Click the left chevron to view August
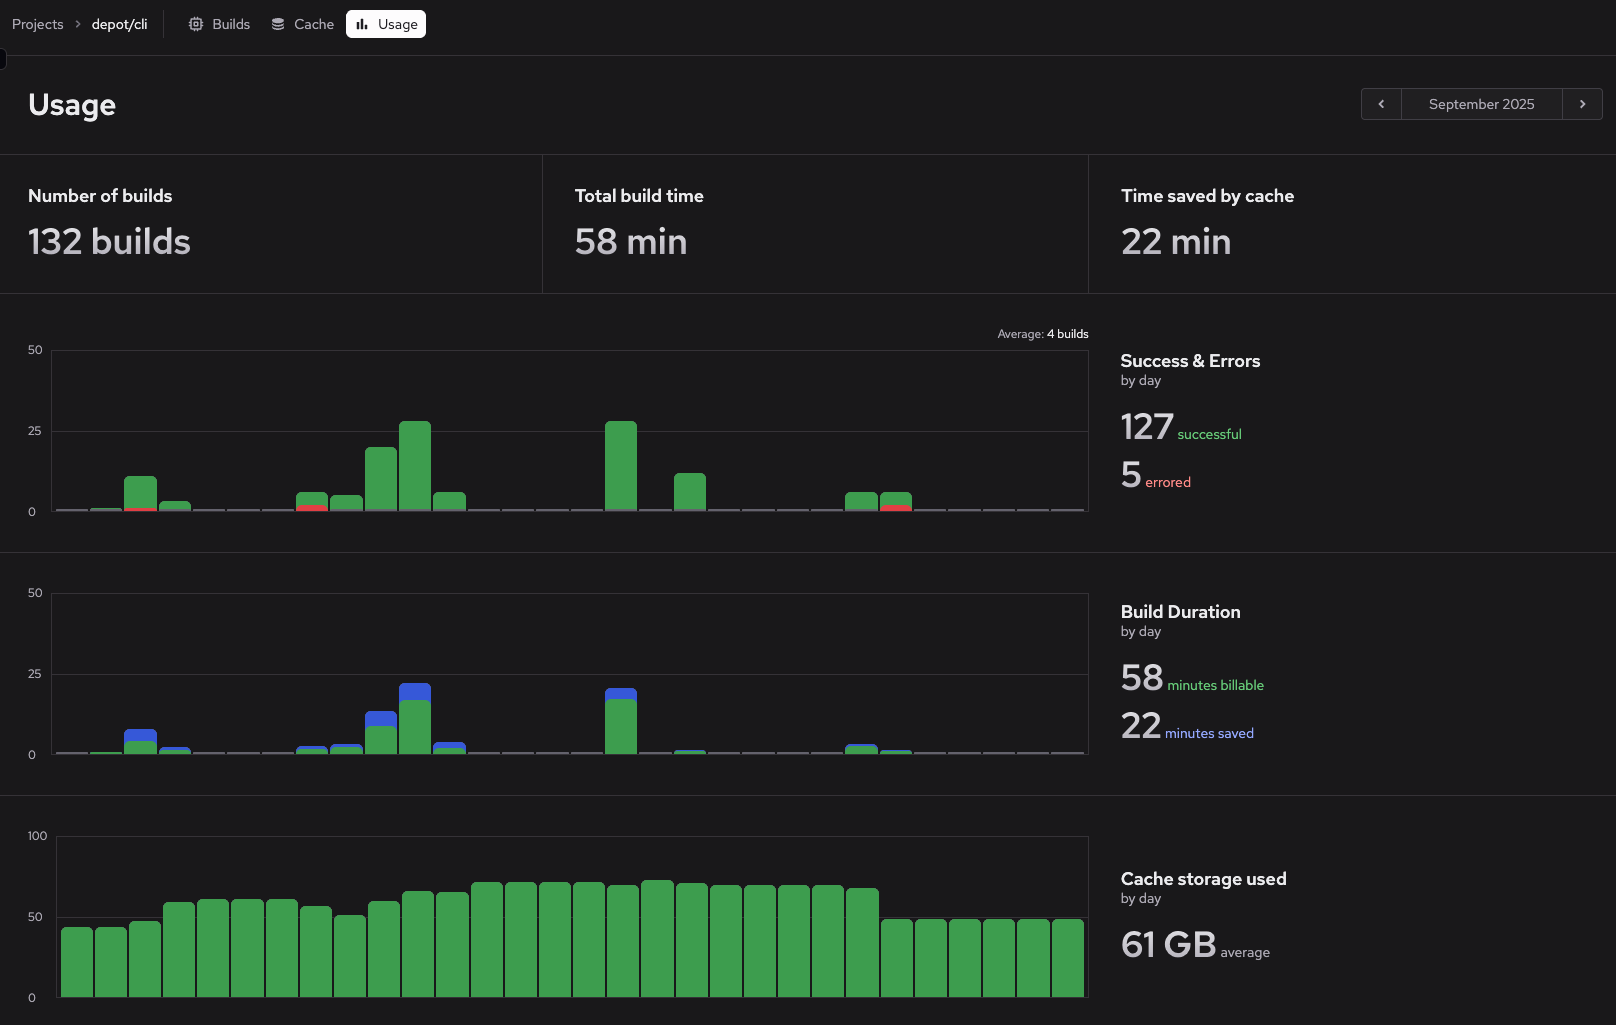This screenshot has height=1025, width=1616. pos(1381,103)
